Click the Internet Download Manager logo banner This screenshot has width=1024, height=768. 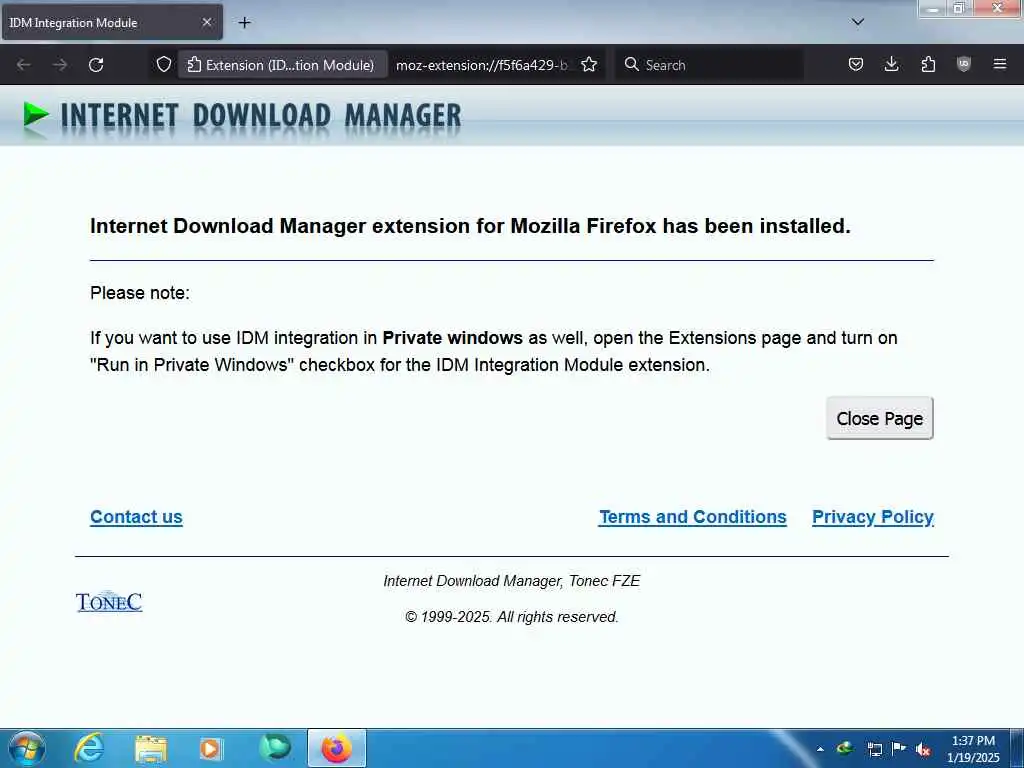coord(242,116)
